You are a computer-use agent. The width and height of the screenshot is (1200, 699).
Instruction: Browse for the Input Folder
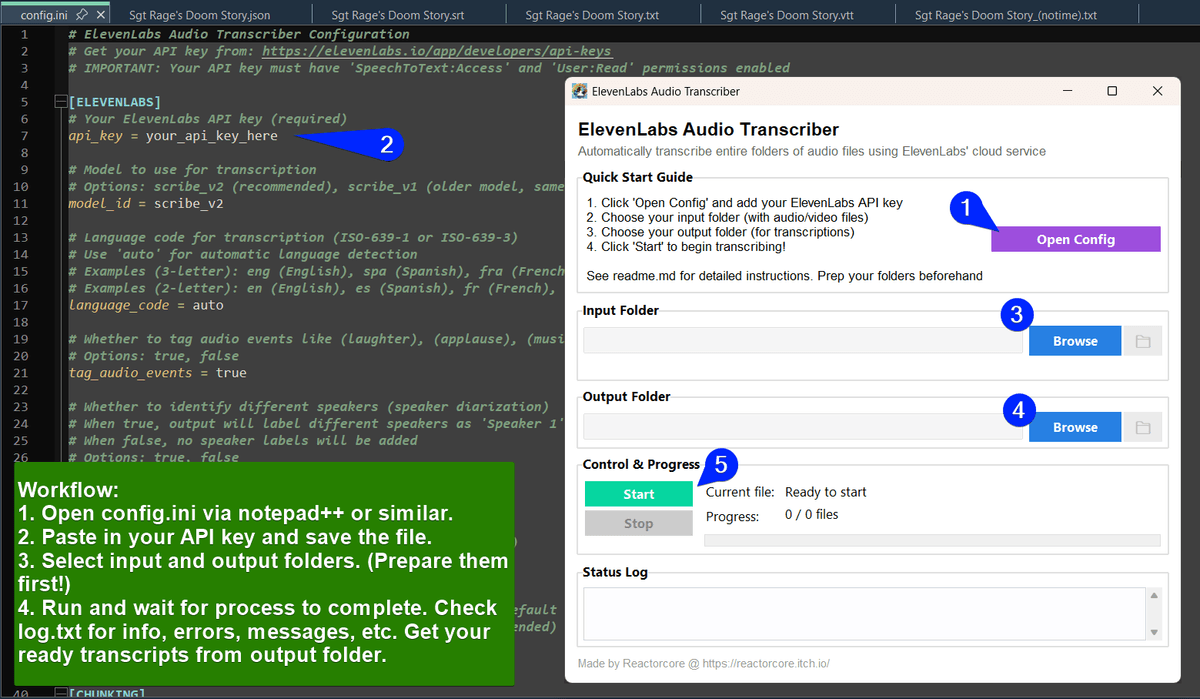(x=1075, y=341)
